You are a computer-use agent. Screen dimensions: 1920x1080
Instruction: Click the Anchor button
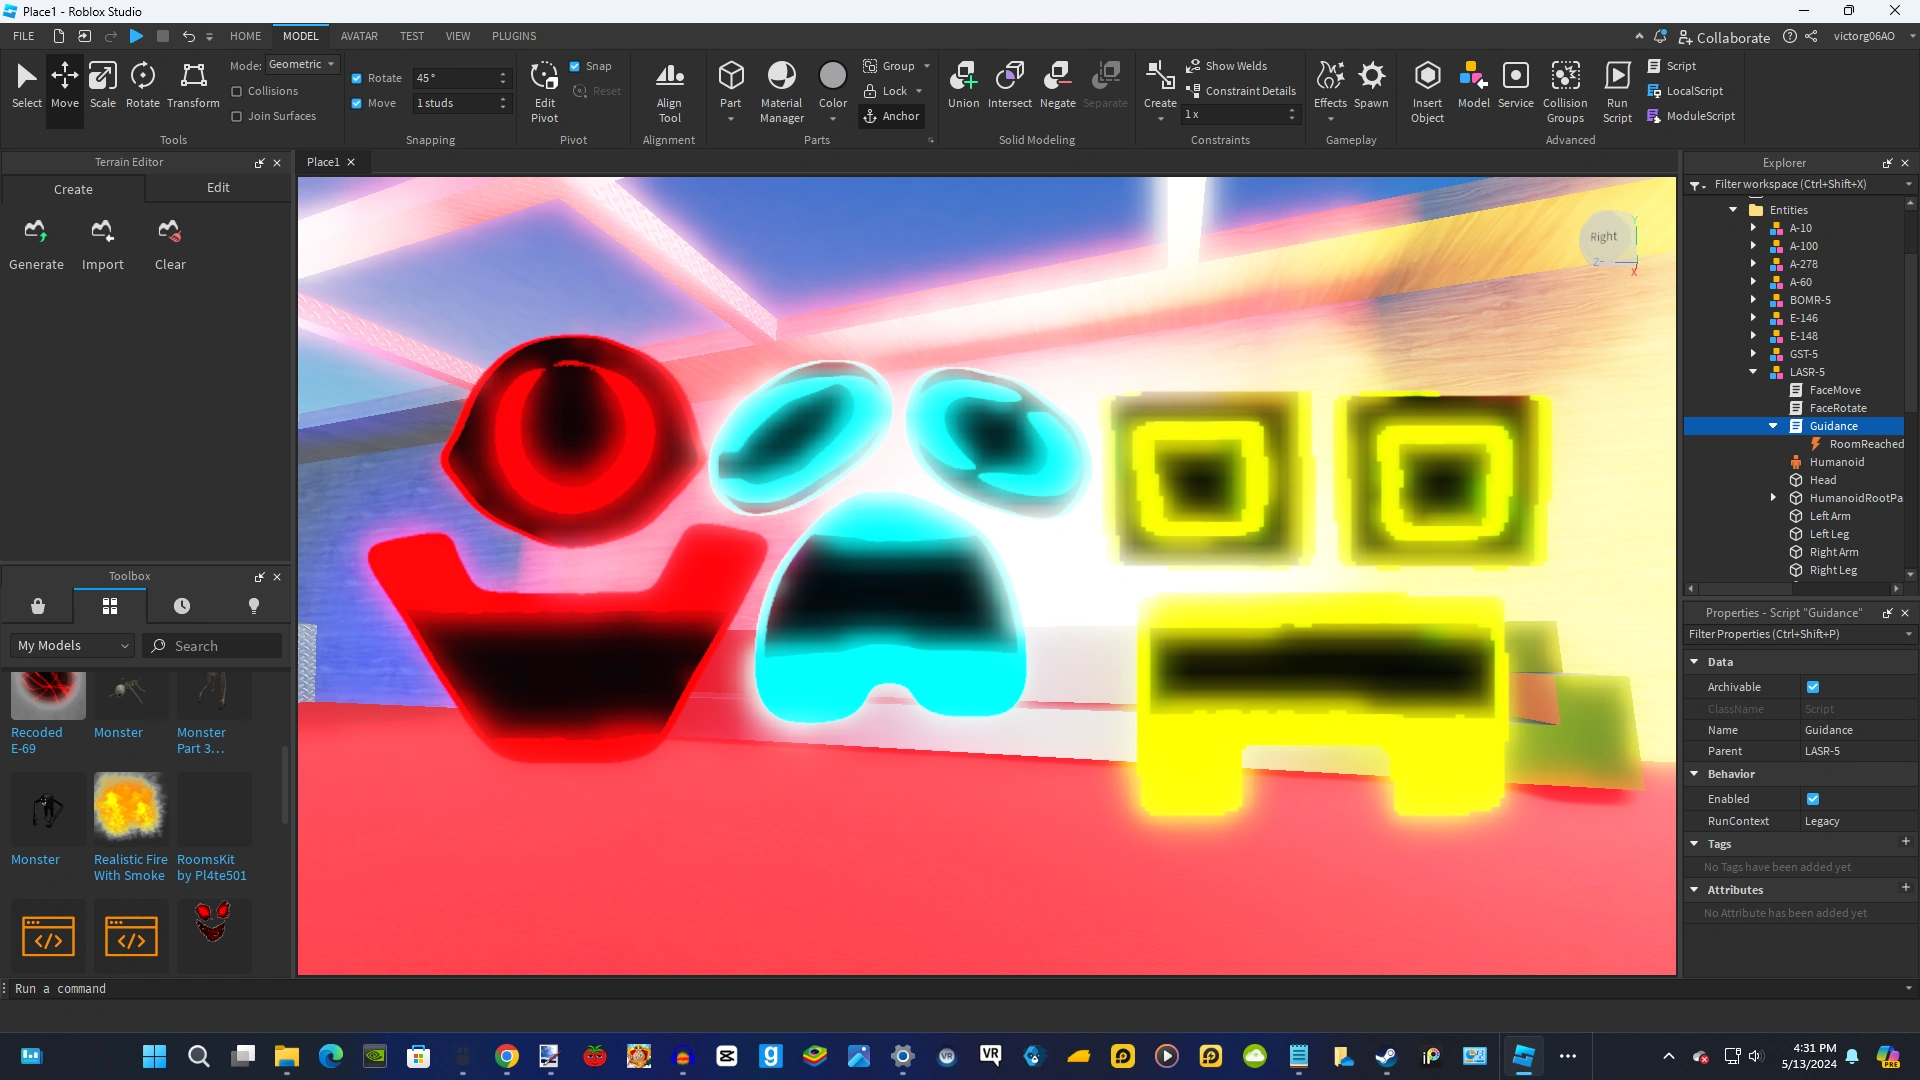(x=891, y=116)
